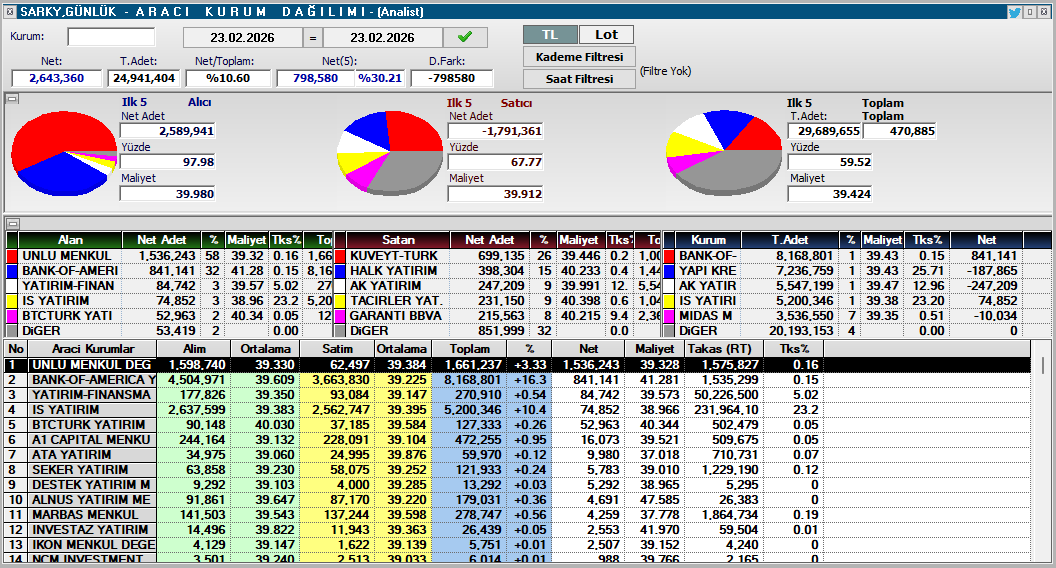Open the window system menu icon

point(9,11)
